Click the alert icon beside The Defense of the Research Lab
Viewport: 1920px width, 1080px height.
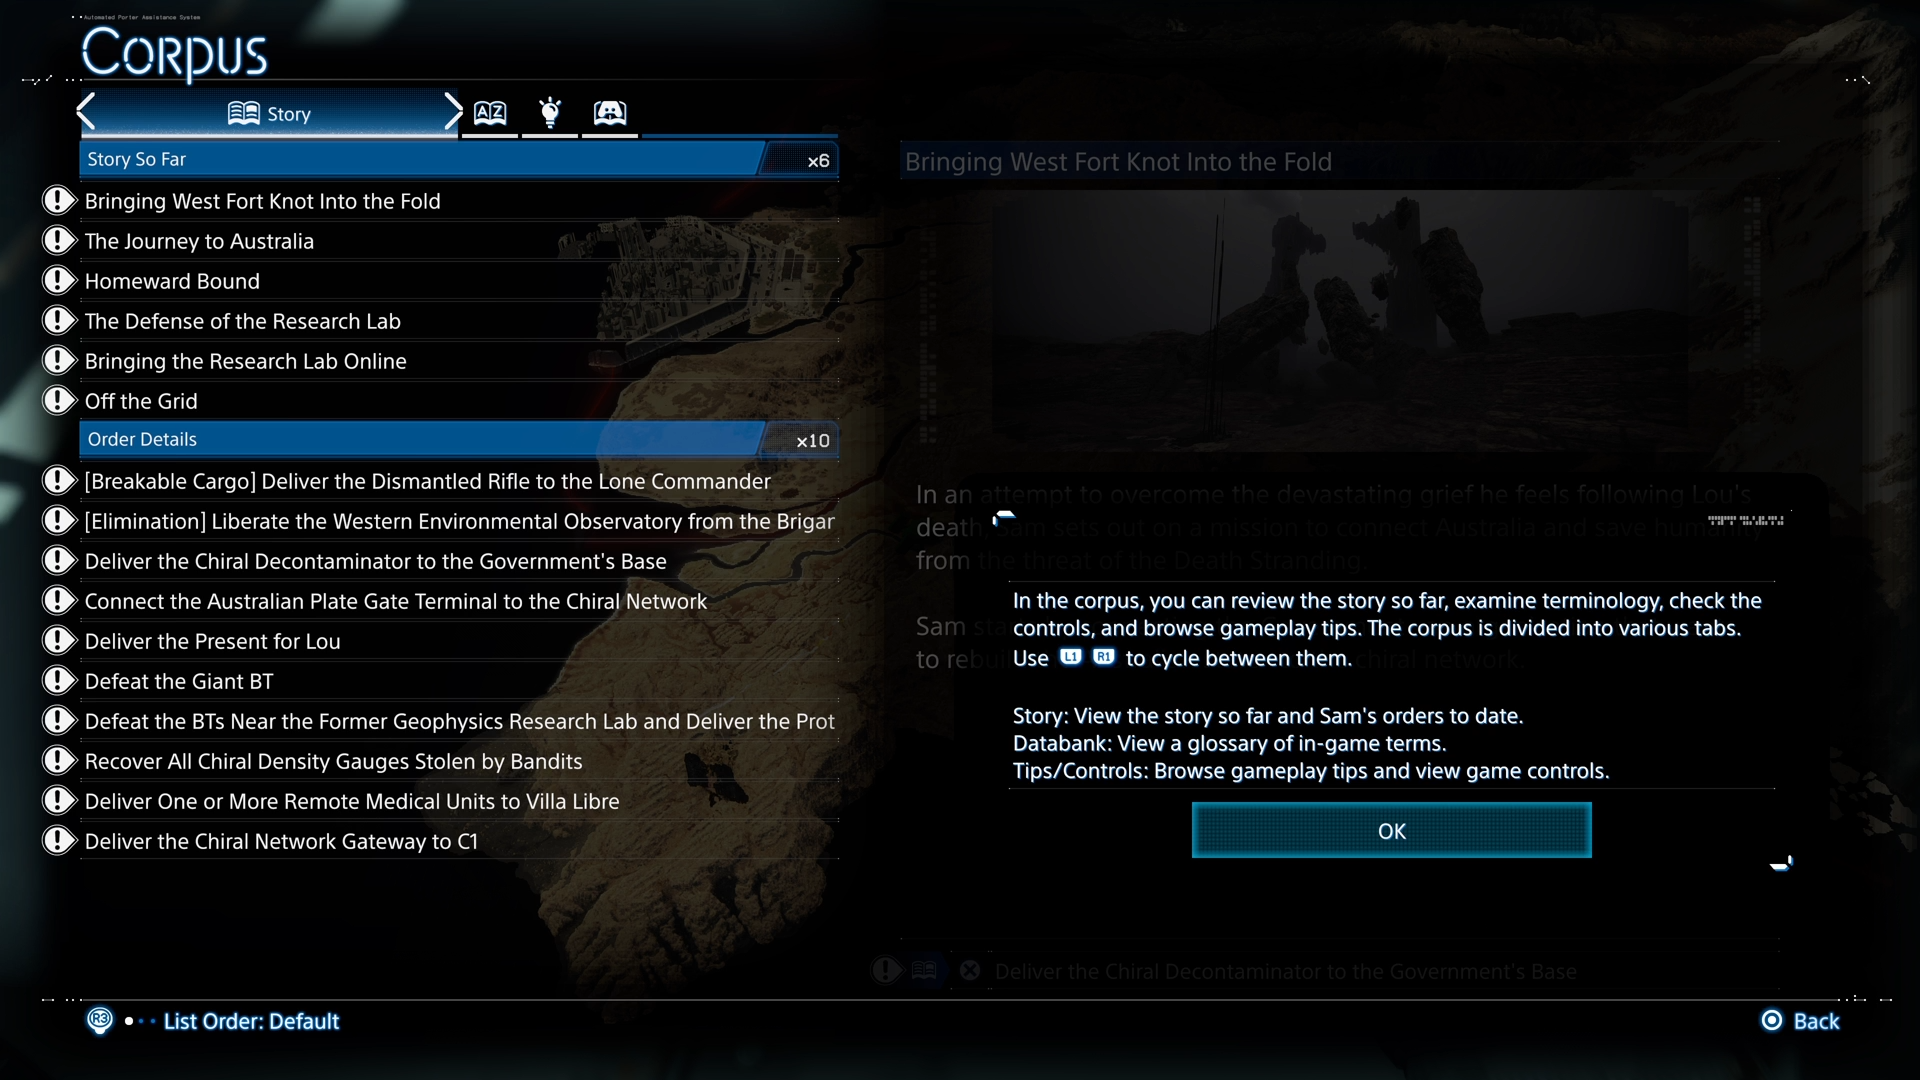59,320
